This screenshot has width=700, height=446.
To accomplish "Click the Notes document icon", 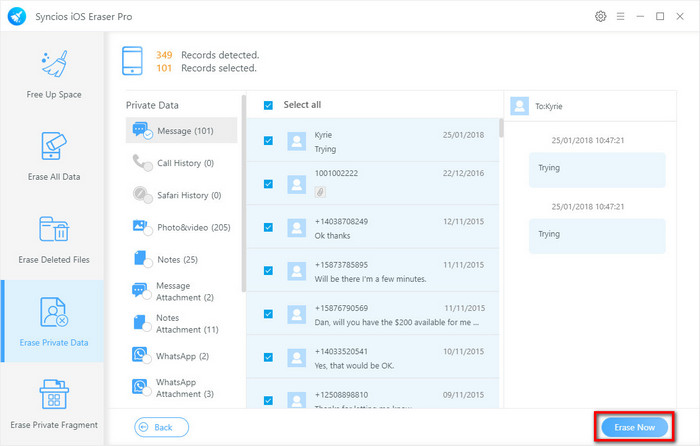I will 142,259.
